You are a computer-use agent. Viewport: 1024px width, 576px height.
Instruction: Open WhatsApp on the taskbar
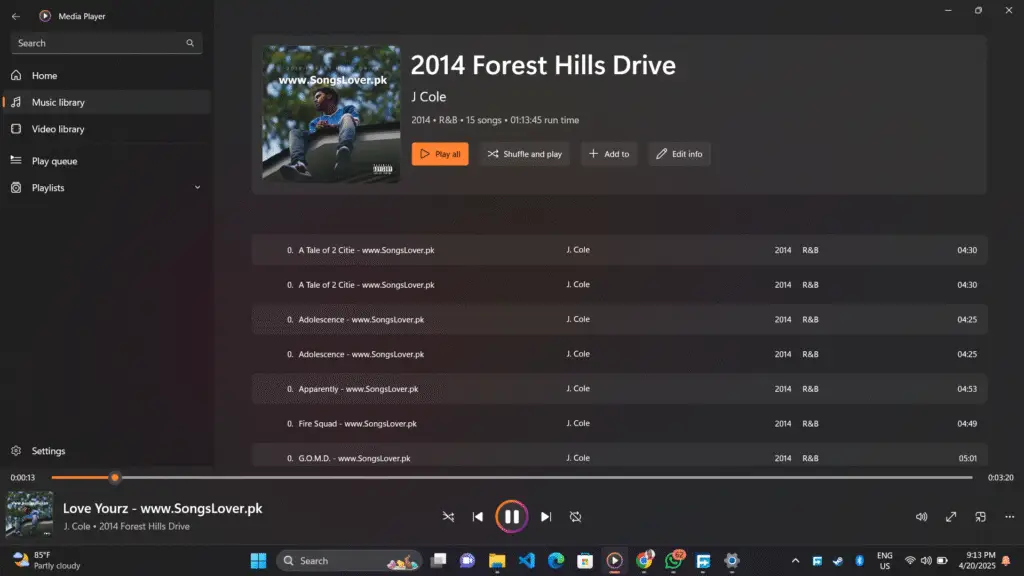[x=673, y=560]
